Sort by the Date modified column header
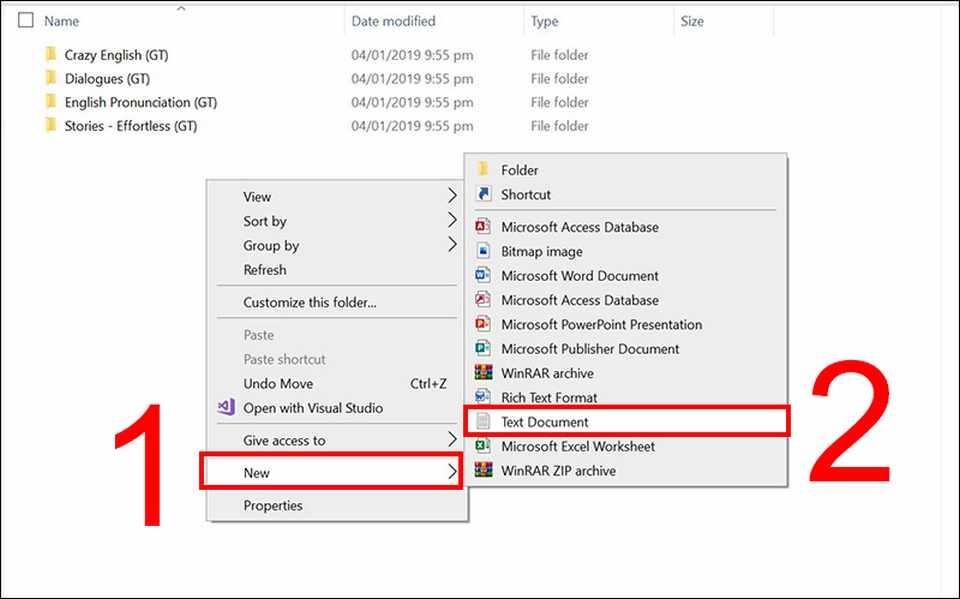This screenshot has width=960, height=599. click(393, 21)
